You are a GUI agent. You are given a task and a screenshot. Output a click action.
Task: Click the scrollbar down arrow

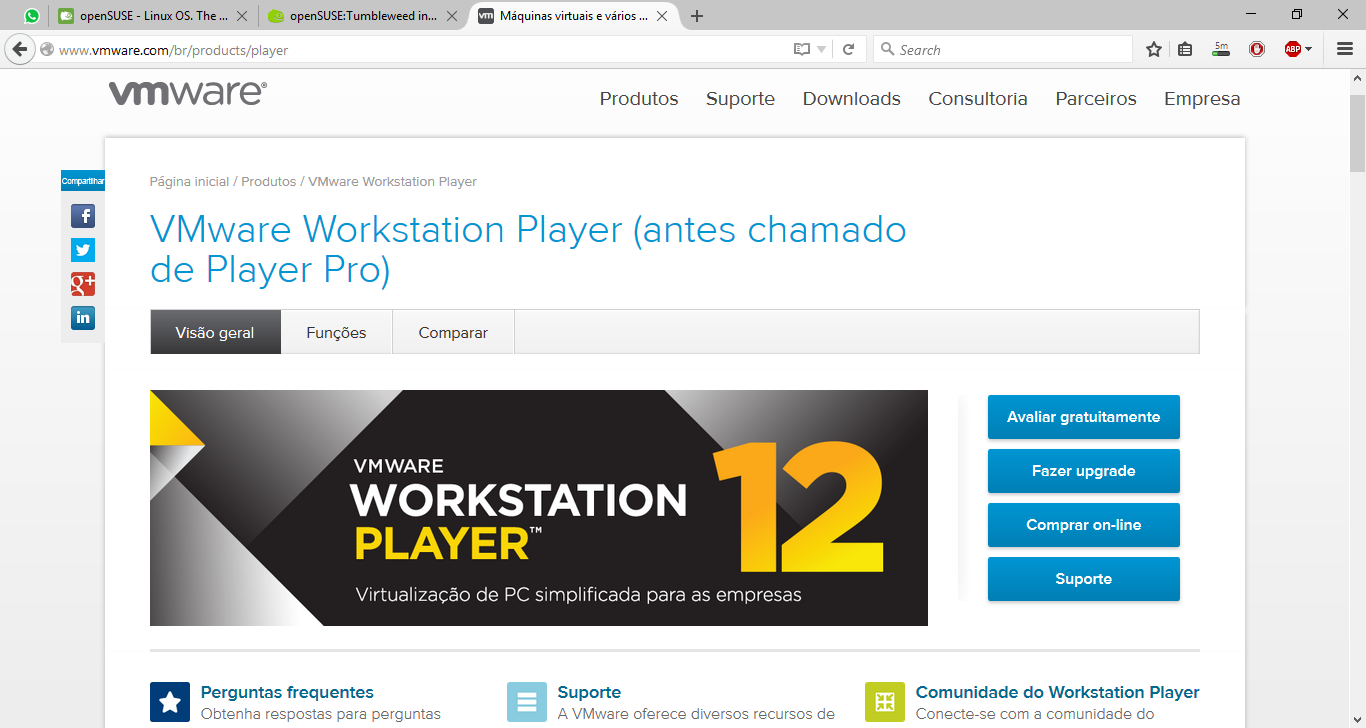click(1357, 719)
